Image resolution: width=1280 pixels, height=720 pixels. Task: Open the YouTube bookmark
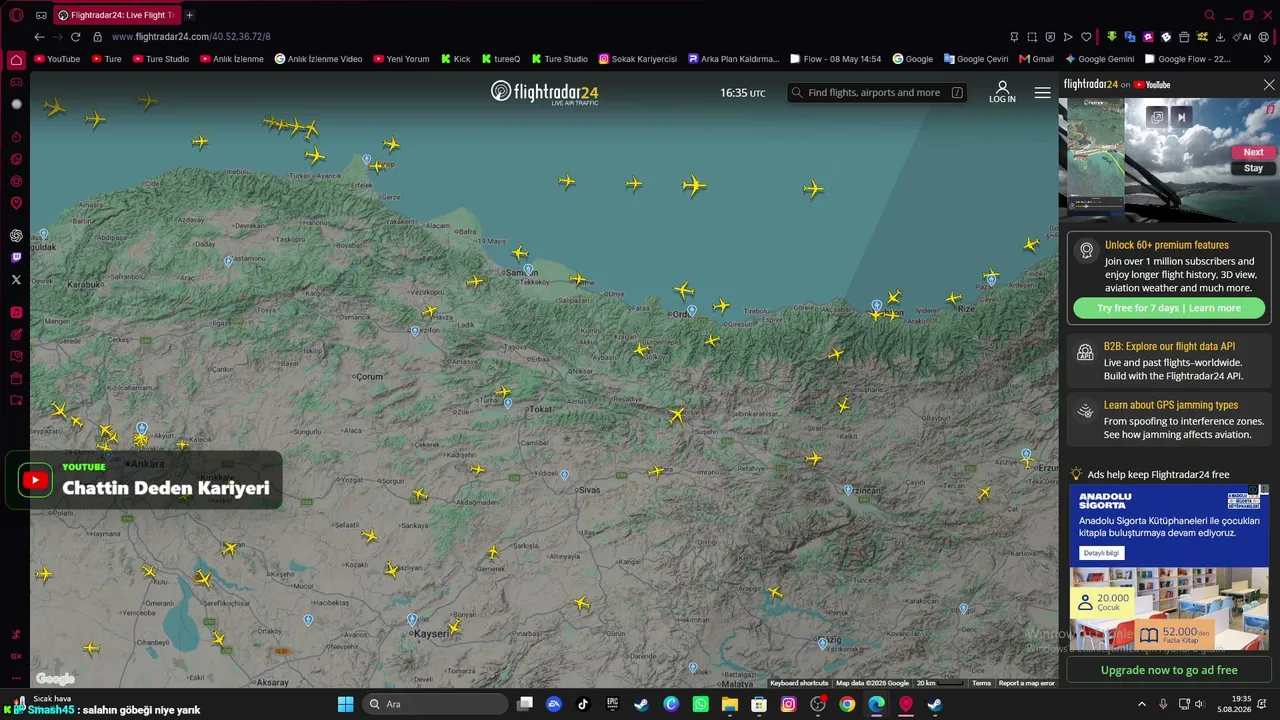coord(57,59)
